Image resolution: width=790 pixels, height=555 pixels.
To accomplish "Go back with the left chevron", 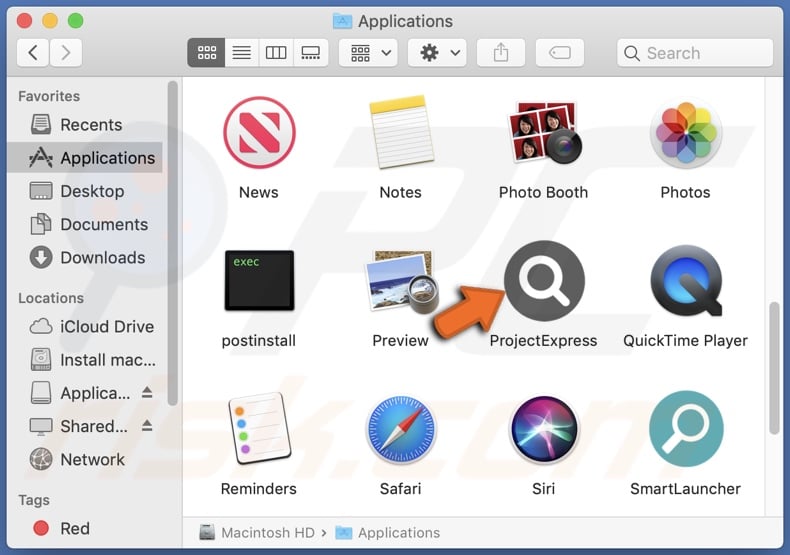I will (x=33, y=52).
